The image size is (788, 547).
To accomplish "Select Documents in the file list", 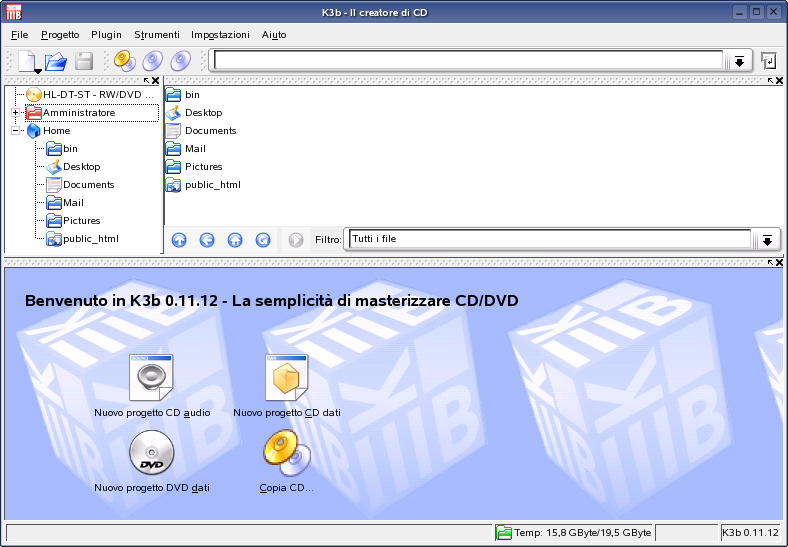I will pos(201,131).
